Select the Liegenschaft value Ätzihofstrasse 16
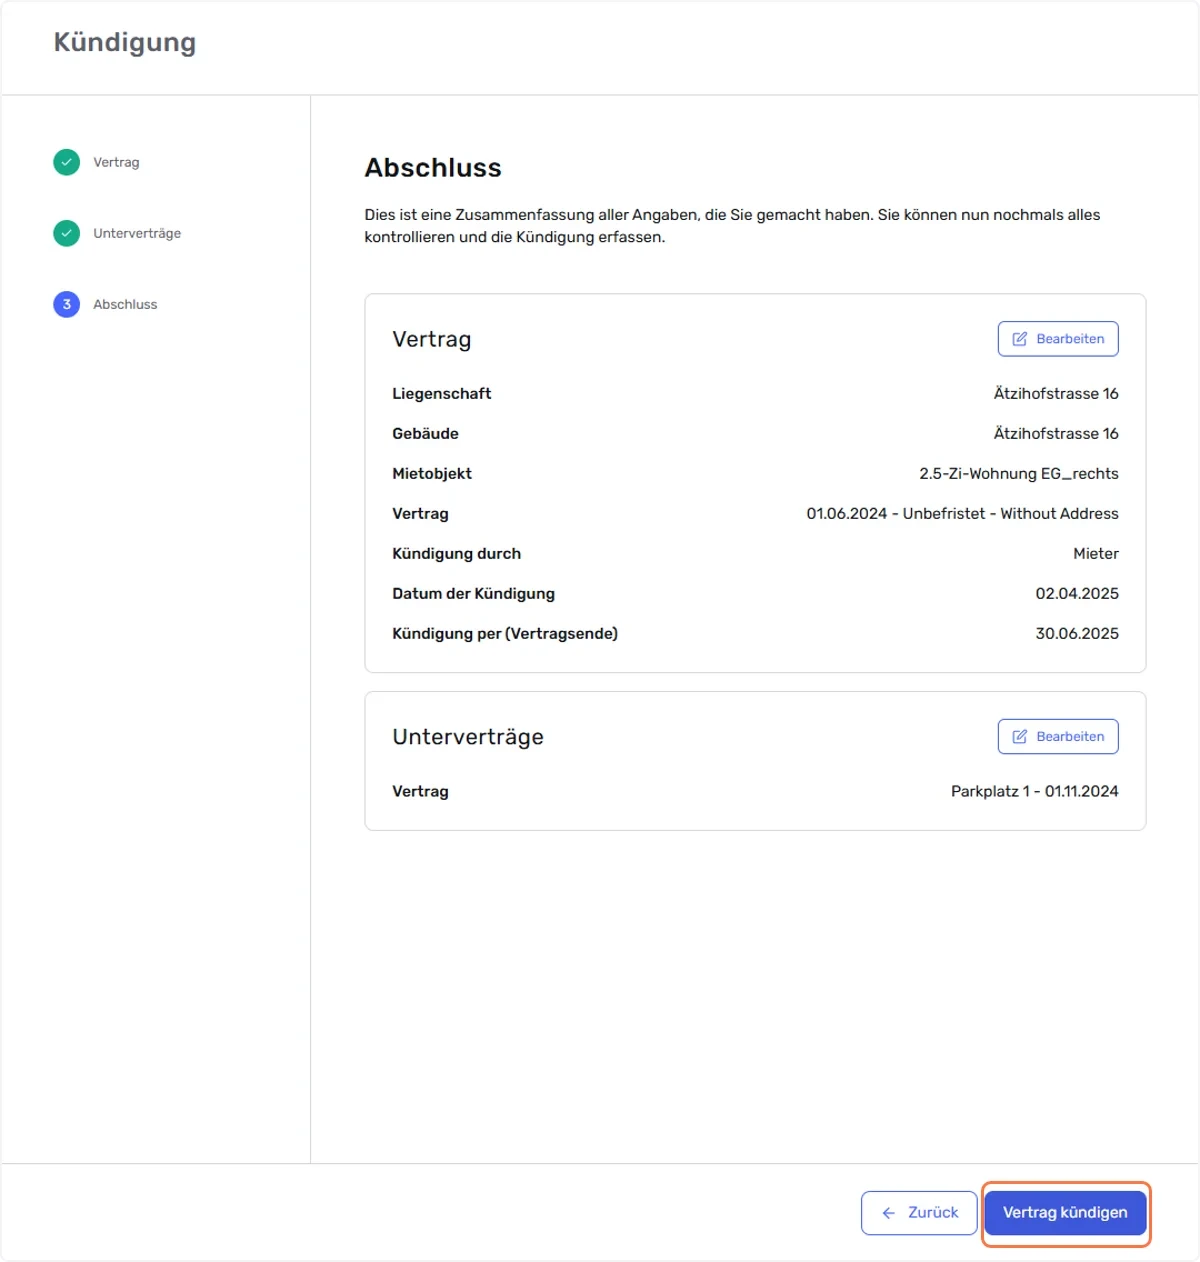1200x1262 pixels. [x=1056, y=394]
